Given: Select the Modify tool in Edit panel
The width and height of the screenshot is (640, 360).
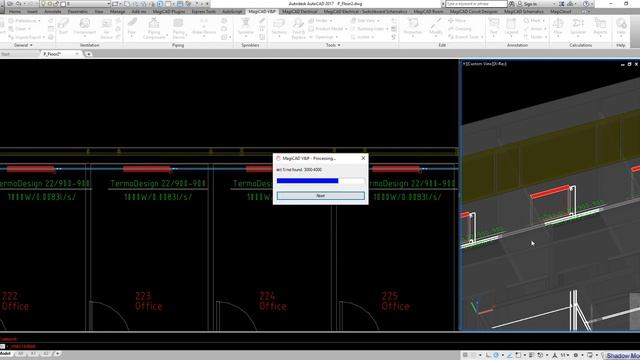Looking at the screenshot, I should click(436, 27).
